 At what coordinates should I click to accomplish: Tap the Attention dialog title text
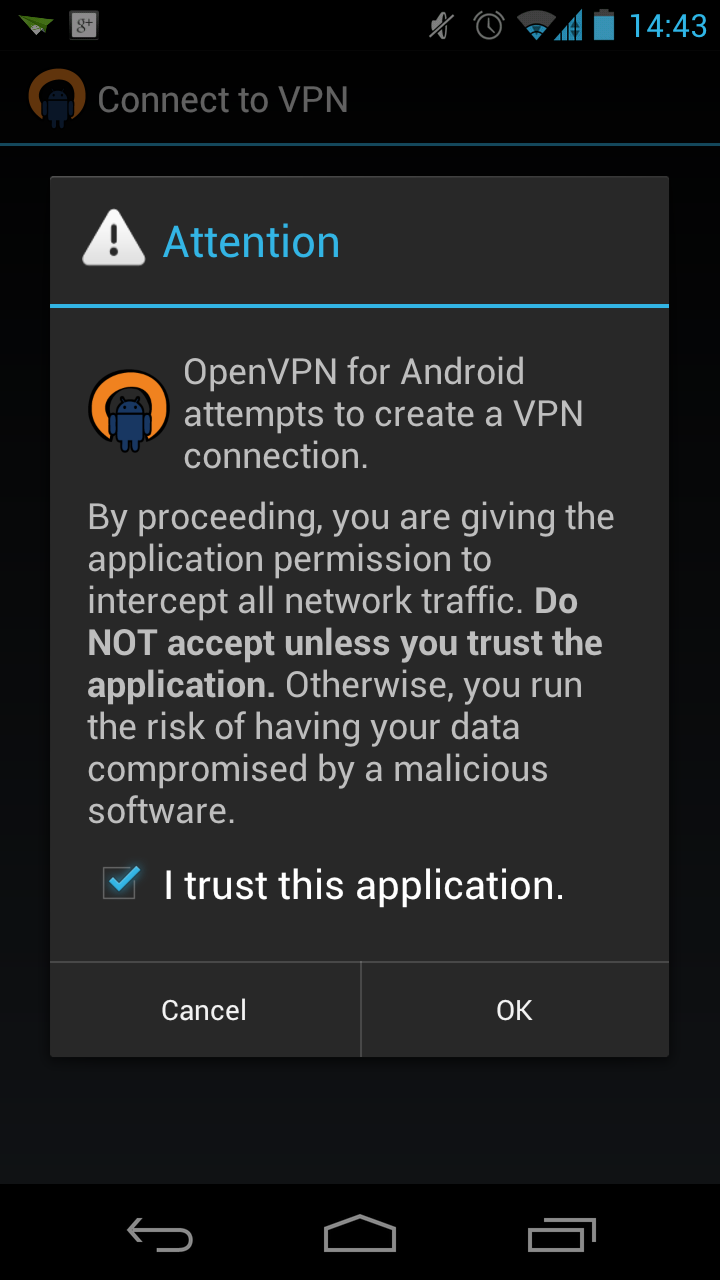pos(252,242)
